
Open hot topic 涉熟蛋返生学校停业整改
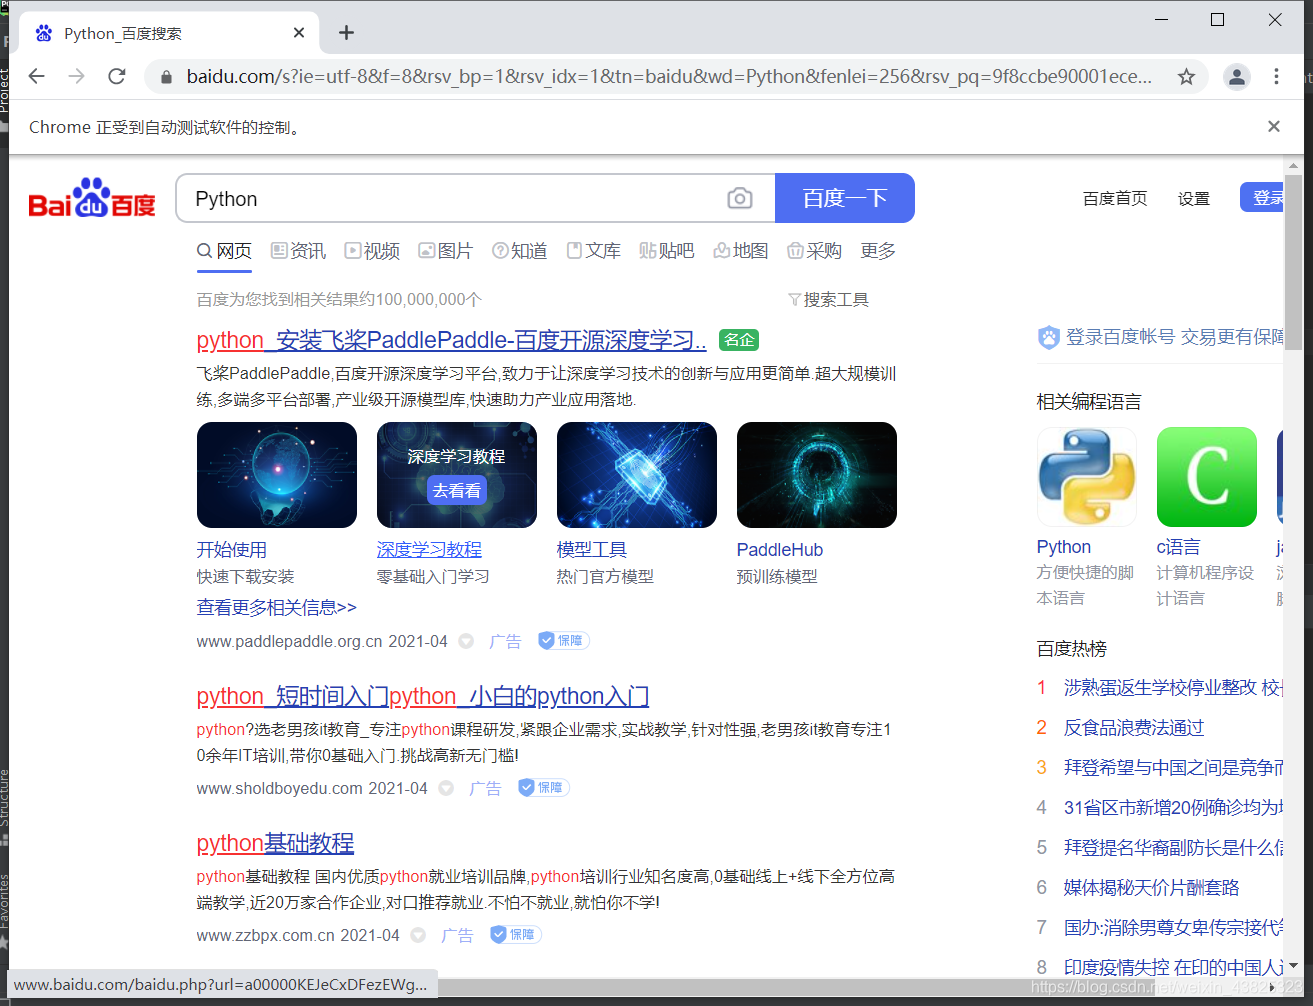pyautogui.click(x=1173, y=688)
